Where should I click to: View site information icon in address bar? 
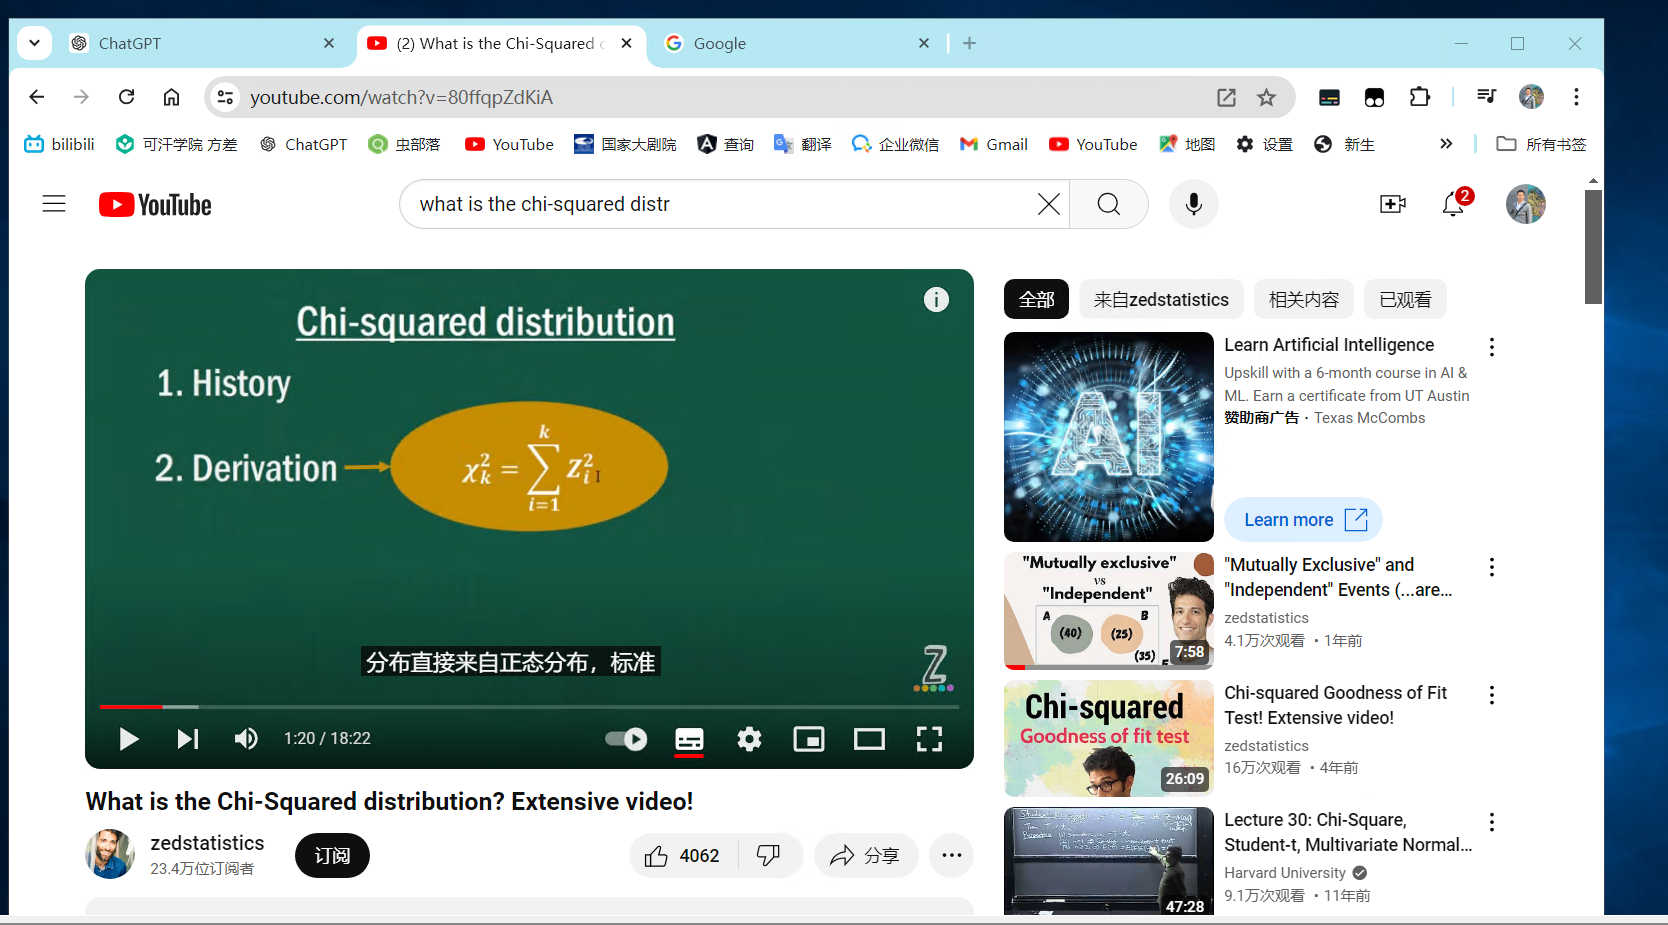(x=226, y=97)
